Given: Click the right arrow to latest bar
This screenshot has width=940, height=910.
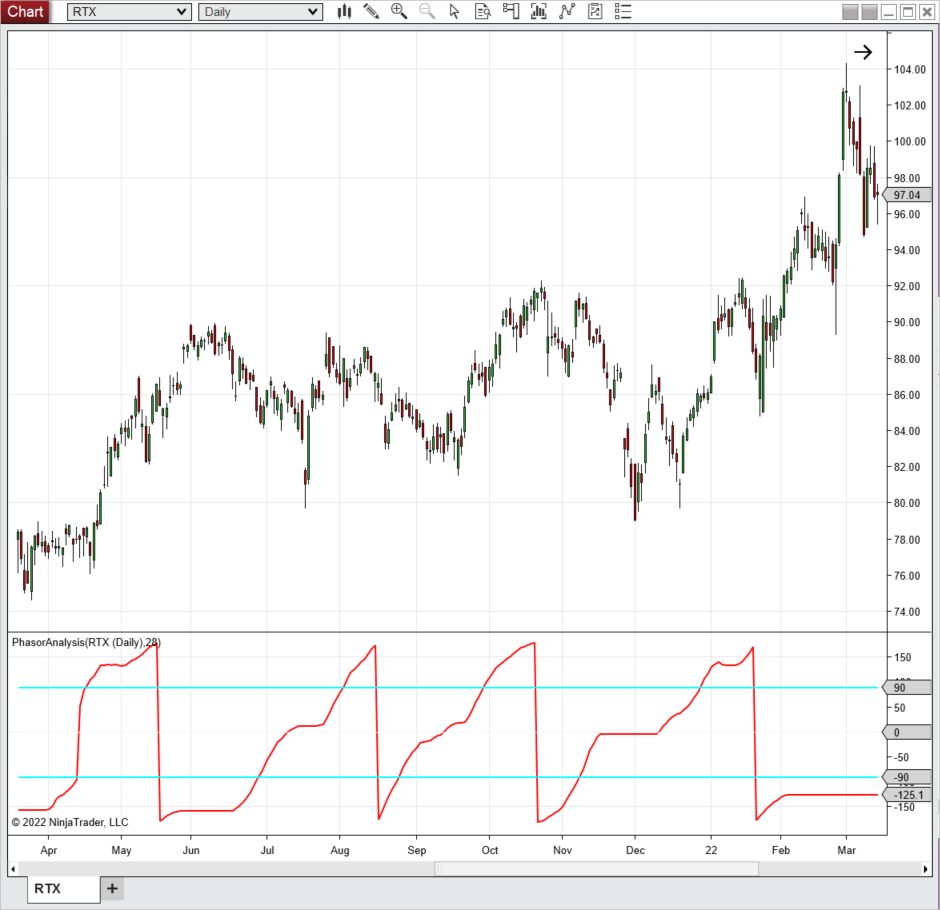Looking at the screenshot, I should (x=863, y=53).
